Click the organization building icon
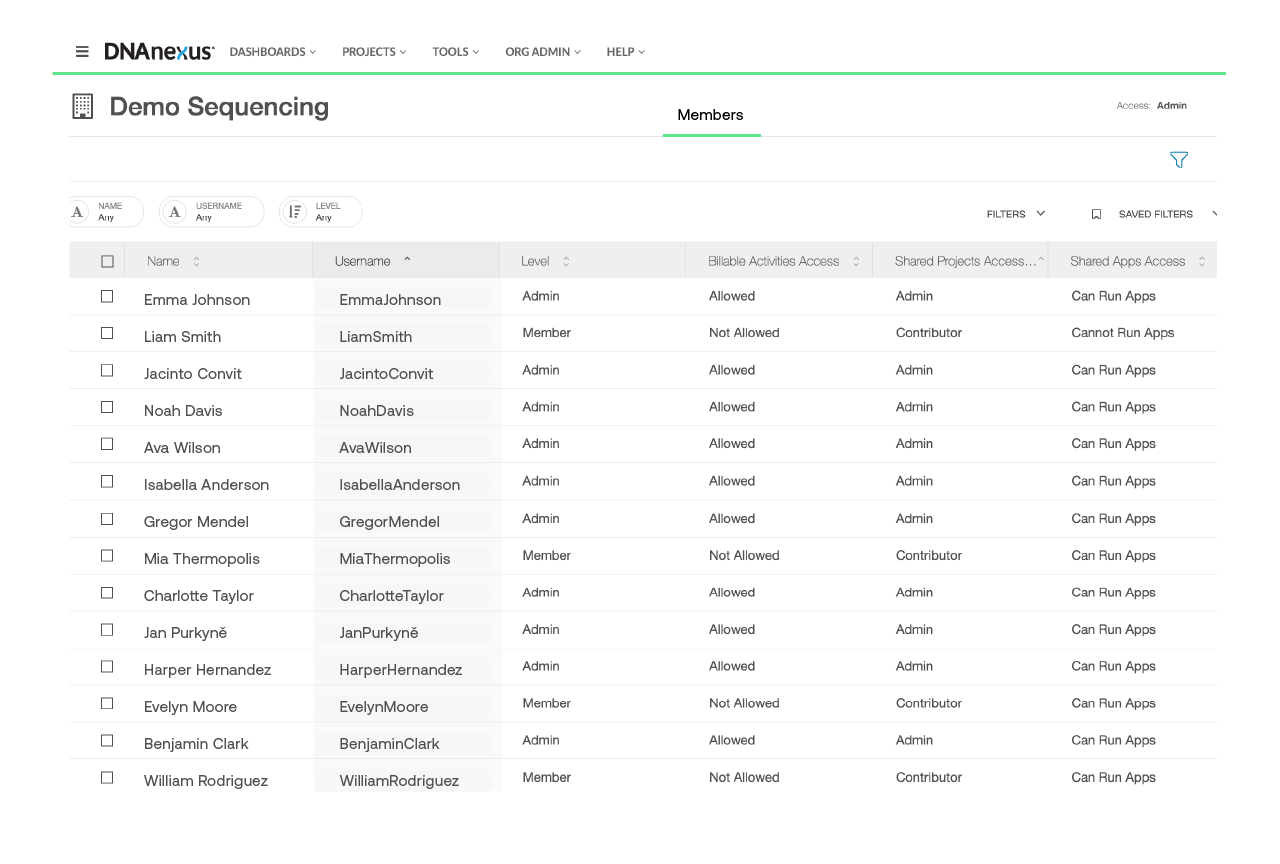This screenshot has width=1280, height=864. coord(83,107)
